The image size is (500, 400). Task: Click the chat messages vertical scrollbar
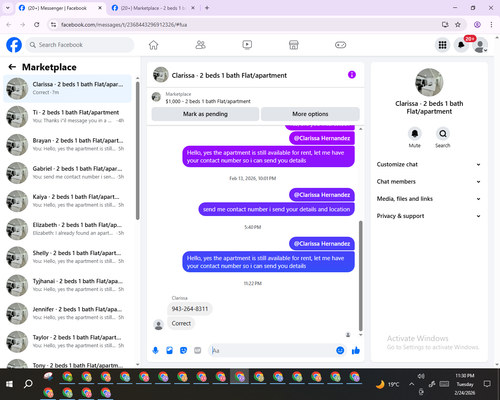click(360, 275)
